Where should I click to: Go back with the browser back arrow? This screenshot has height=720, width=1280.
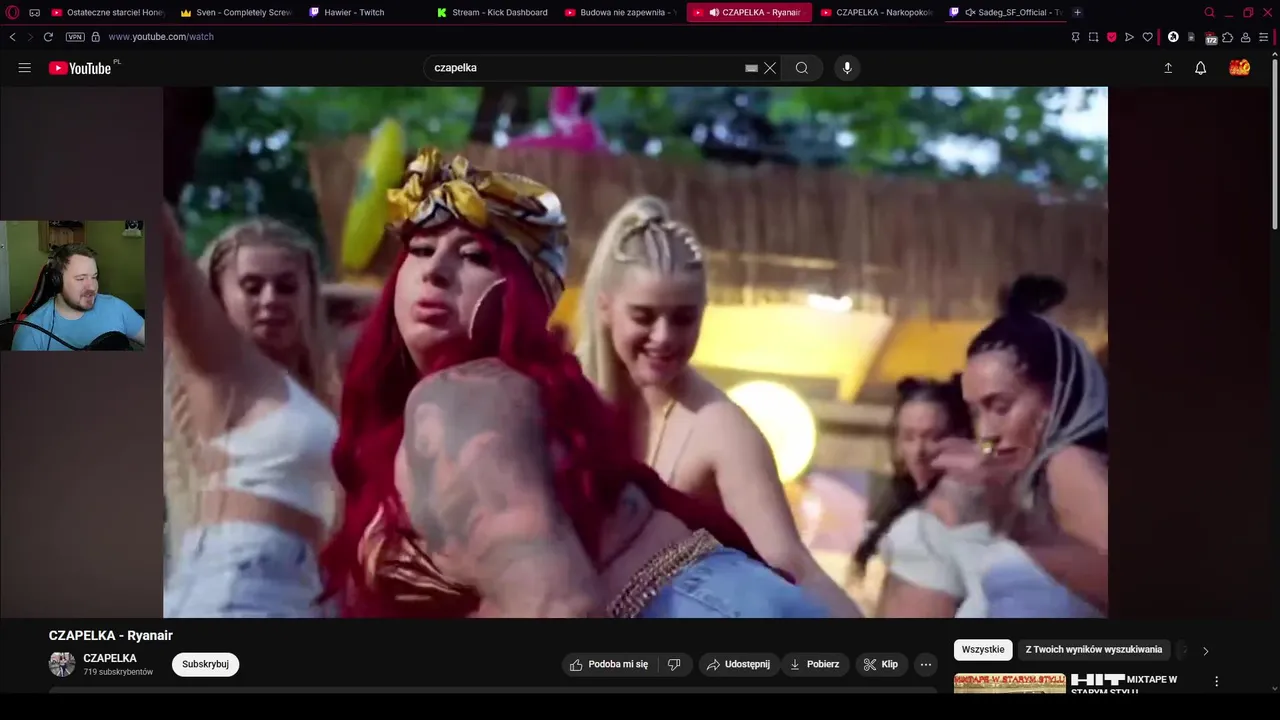(x=12, y=37)
